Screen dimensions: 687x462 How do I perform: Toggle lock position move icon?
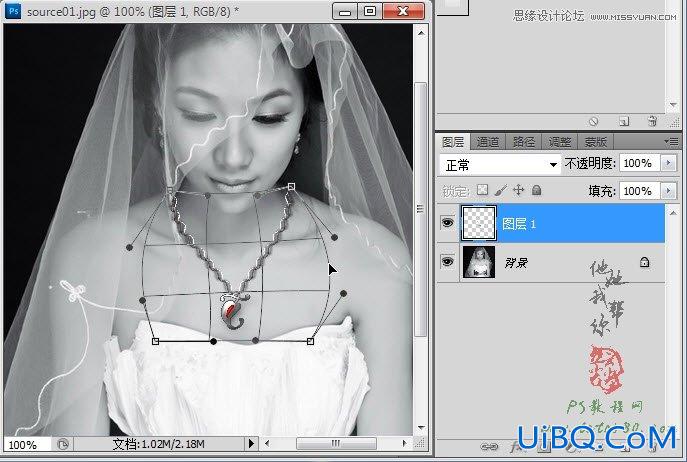pyautogui.click(x=519, y=190)
